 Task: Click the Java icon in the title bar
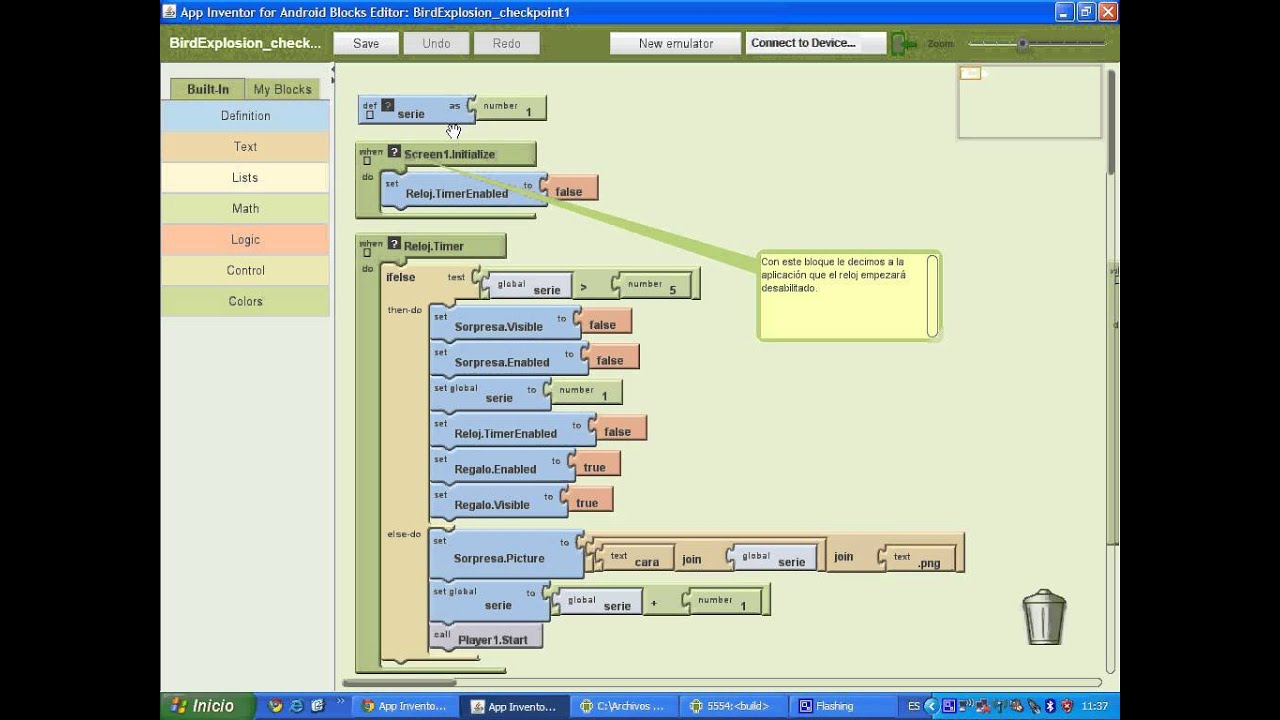pyautogui.click(x=170, y=12)
